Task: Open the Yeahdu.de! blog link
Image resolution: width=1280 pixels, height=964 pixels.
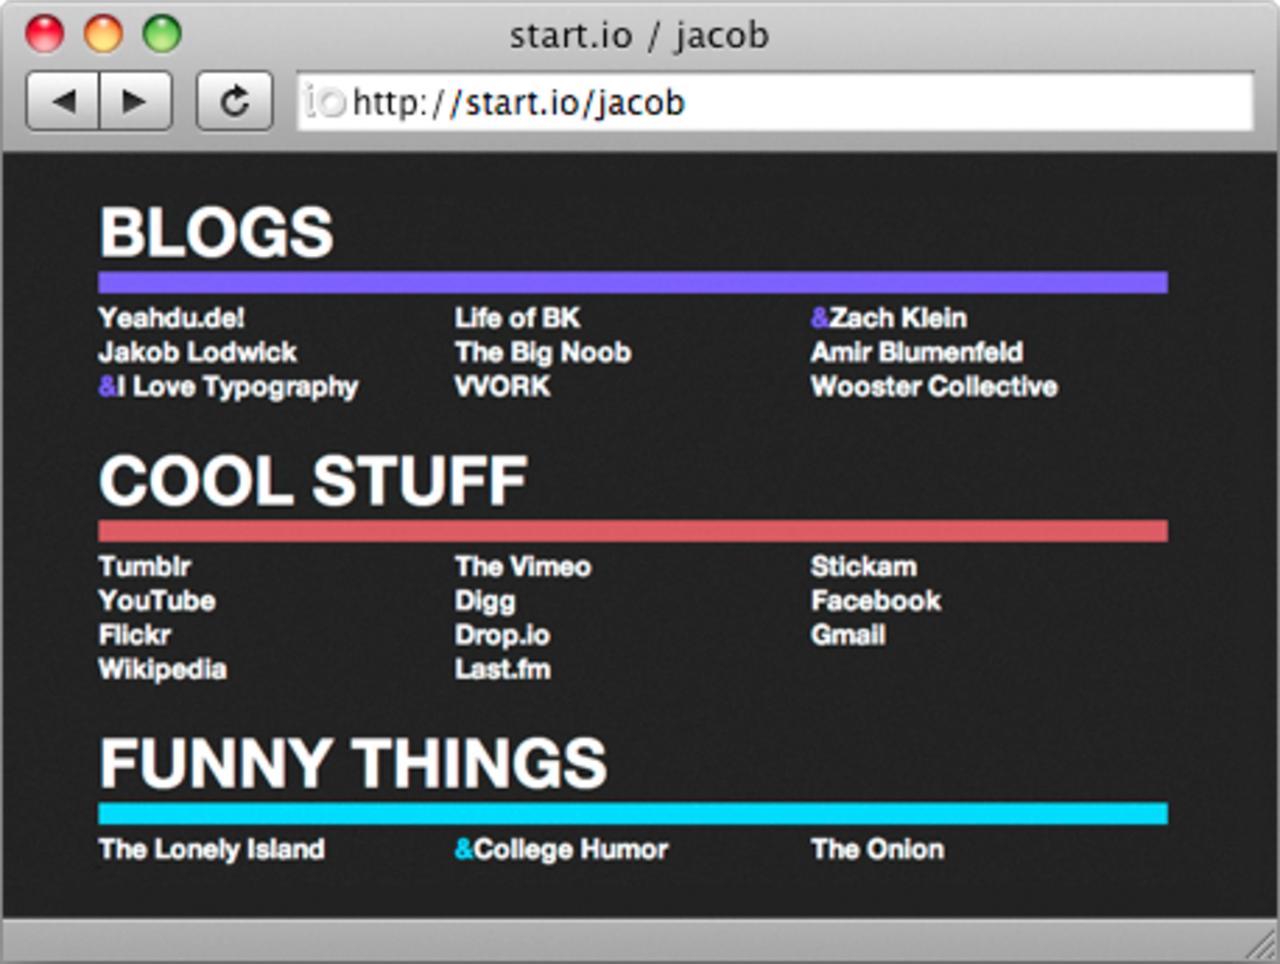Action: pyautogui.click(x=171, y=318)
